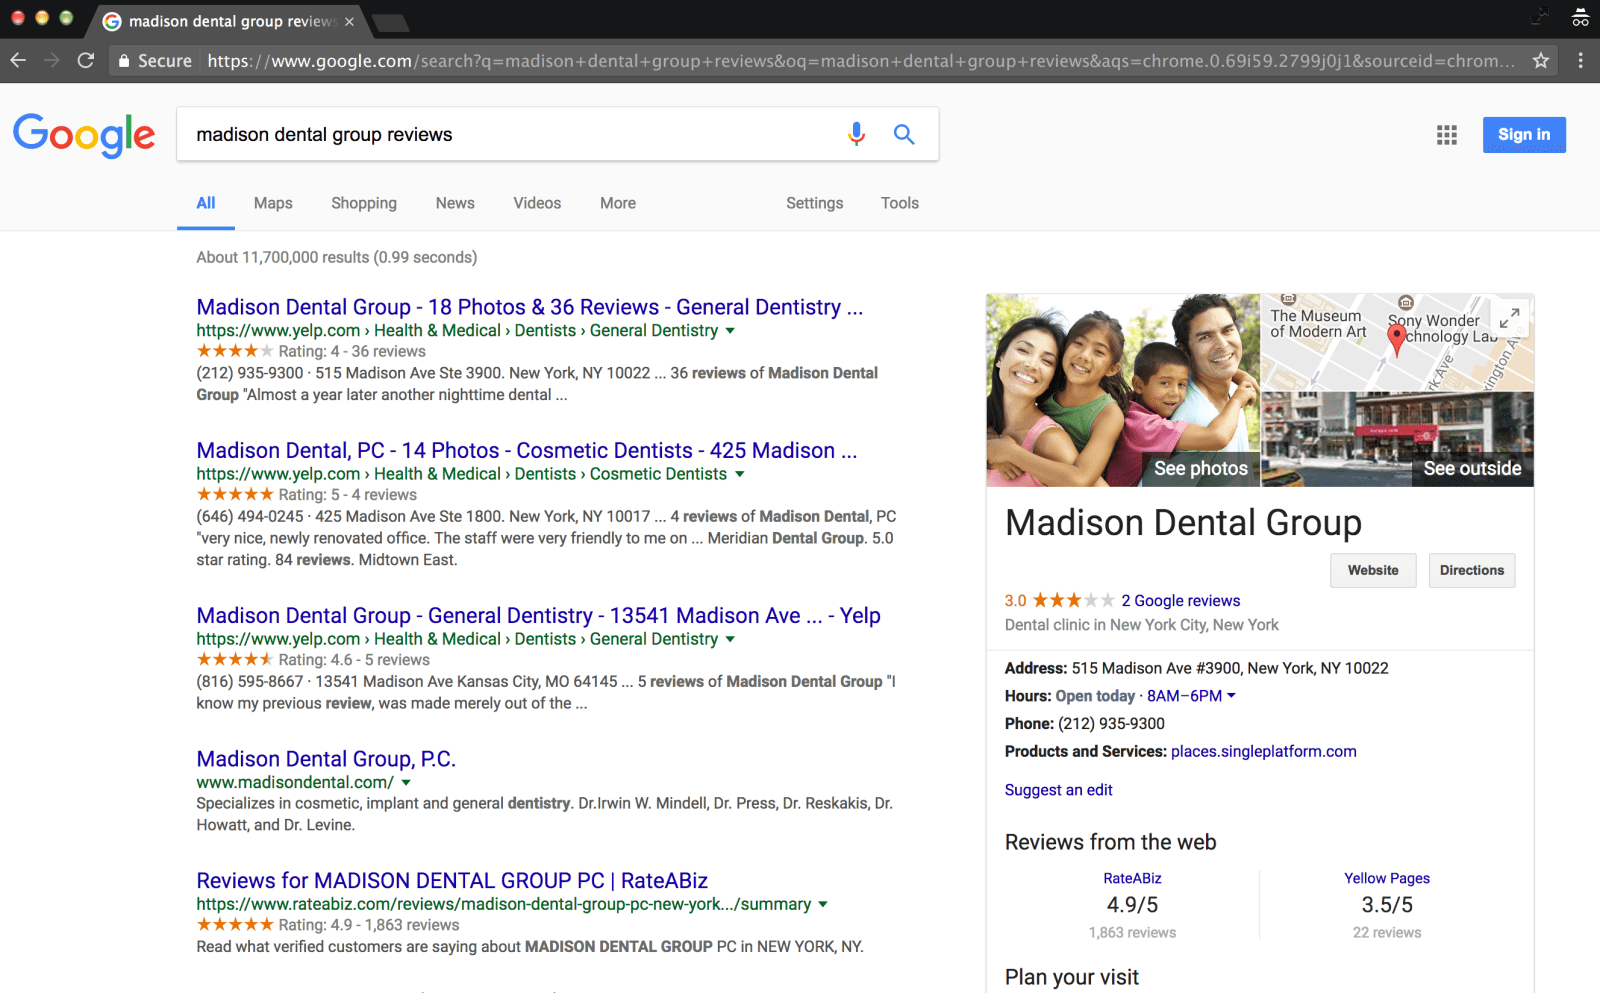Open the 2 Google reviews link
1600x993 pixels.
1180,601
